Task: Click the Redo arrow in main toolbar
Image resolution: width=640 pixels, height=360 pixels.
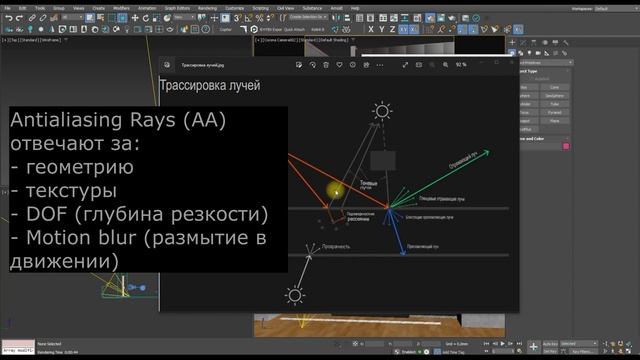Action: (x=19, y=18)
